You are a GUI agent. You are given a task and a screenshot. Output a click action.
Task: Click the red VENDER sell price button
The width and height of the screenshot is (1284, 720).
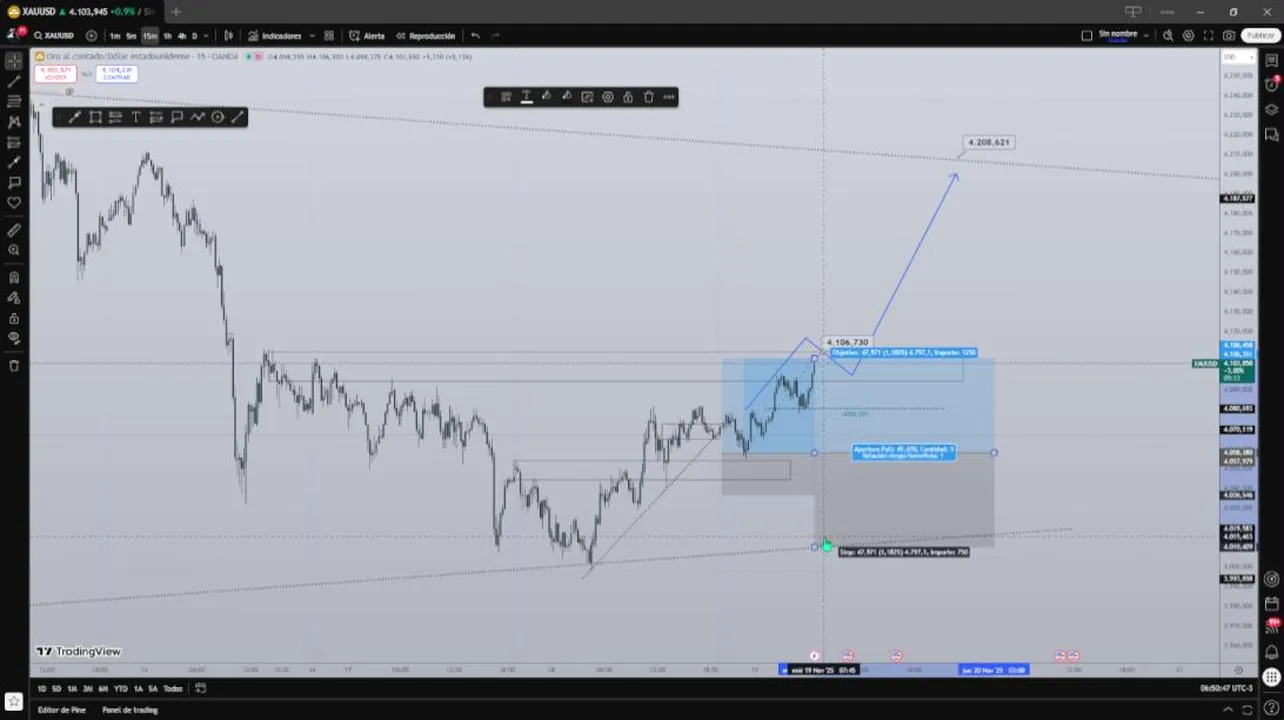pos(56,73)
